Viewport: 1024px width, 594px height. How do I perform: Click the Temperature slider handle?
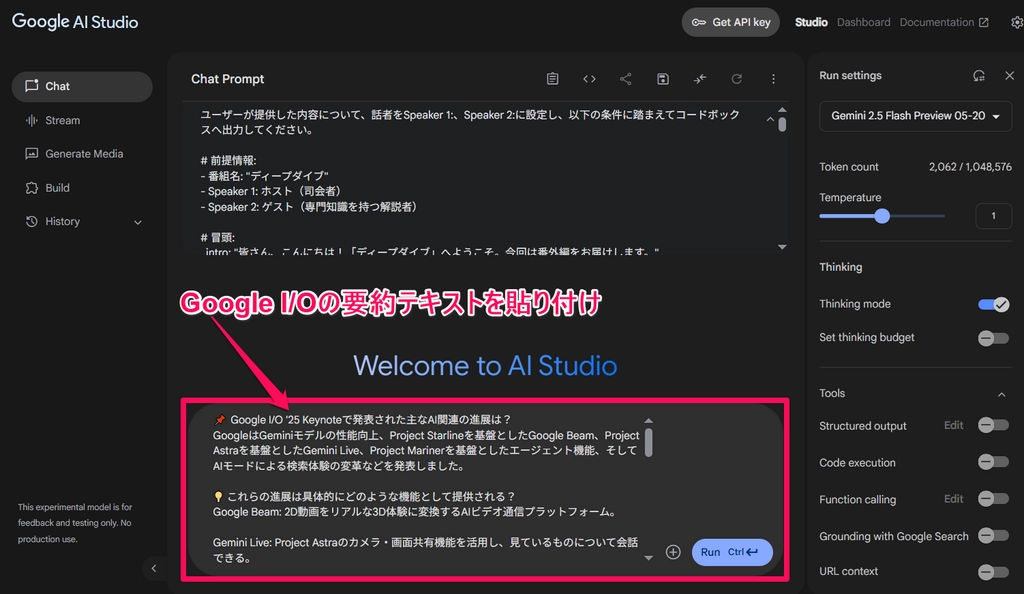pos(882,216)
